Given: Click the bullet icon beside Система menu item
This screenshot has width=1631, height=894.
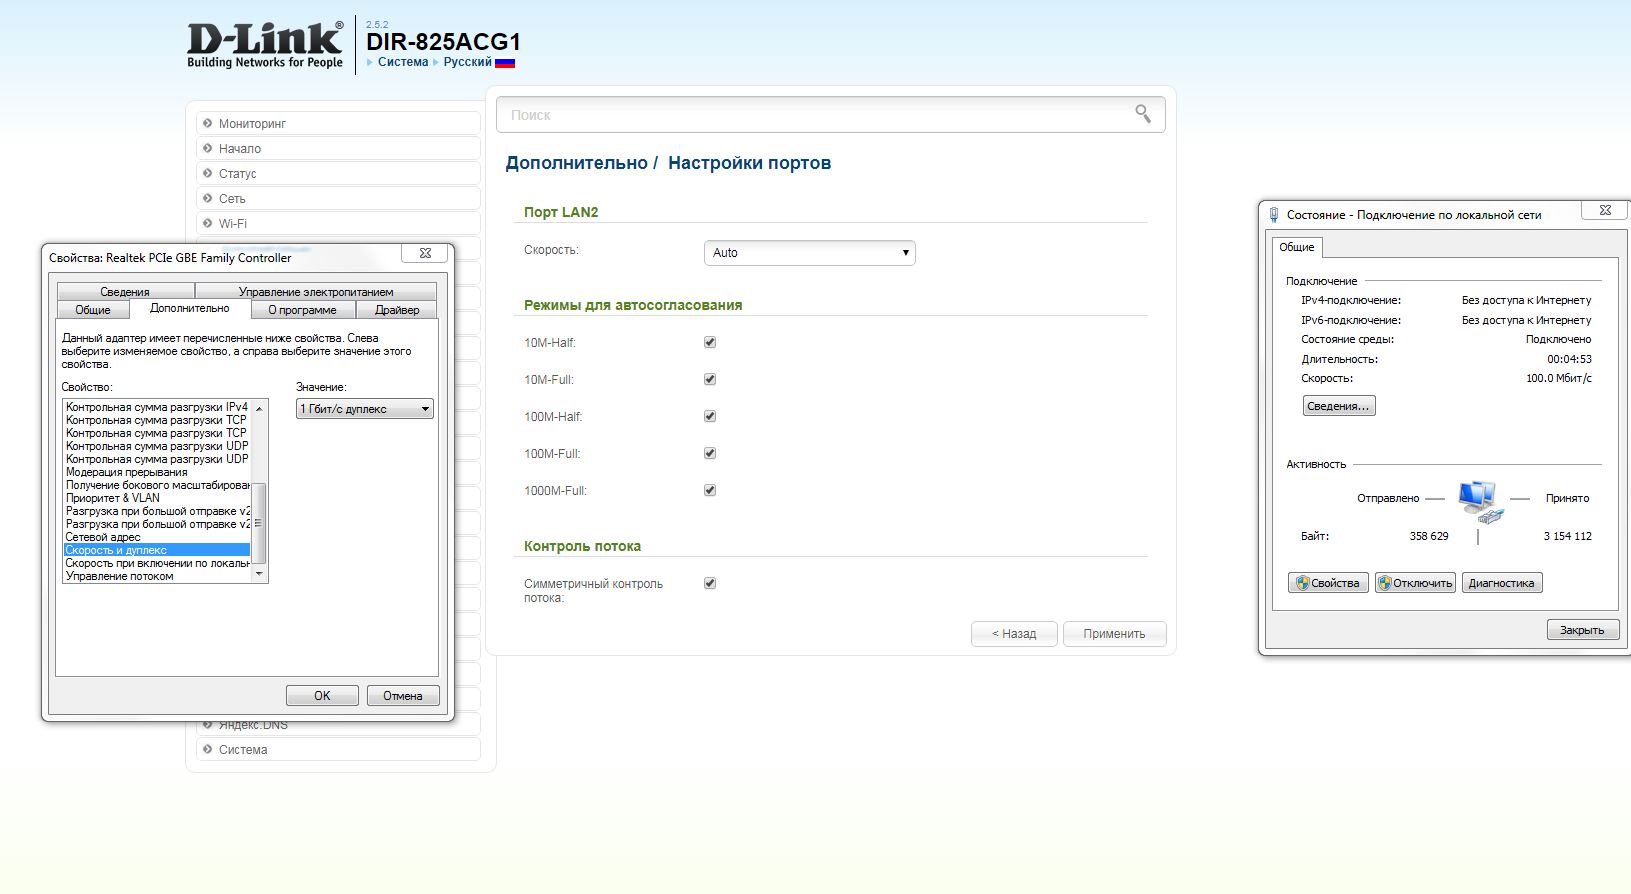Looking at the screenshot, I should click(x=208, y=749).
